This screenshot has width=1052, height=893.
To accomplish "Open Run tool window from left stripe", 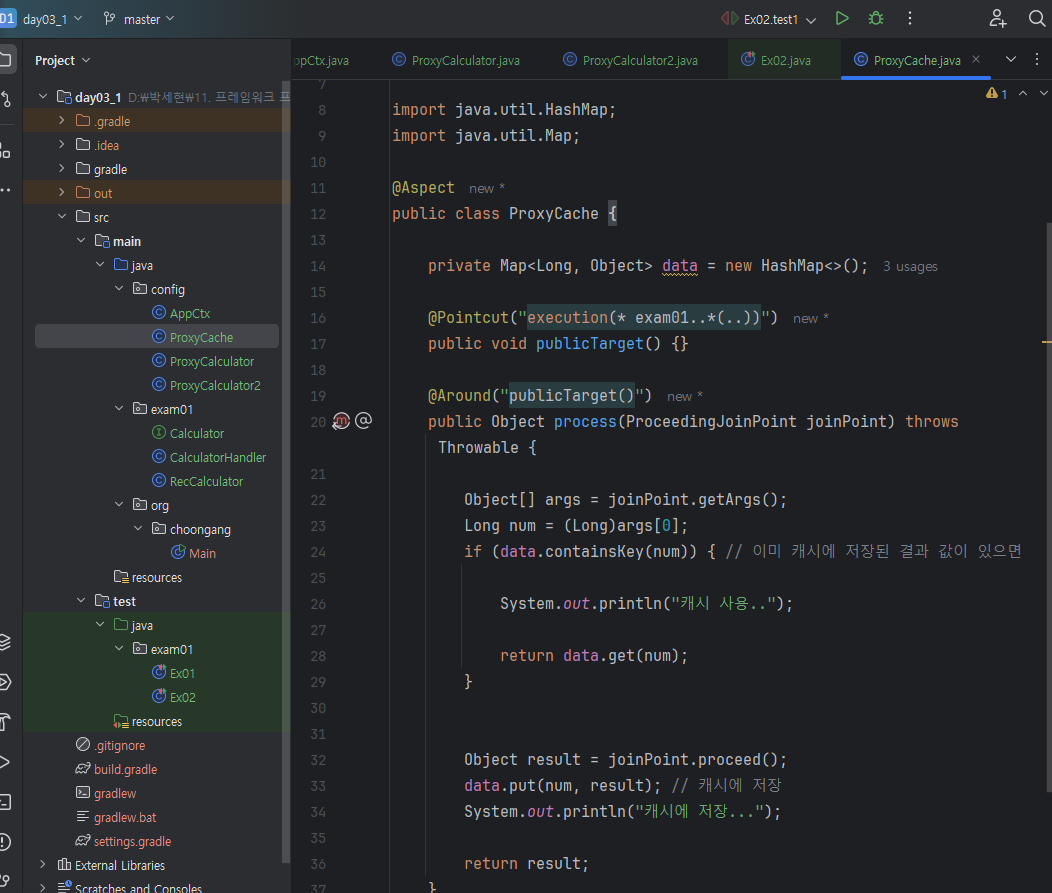I will 5,762.
